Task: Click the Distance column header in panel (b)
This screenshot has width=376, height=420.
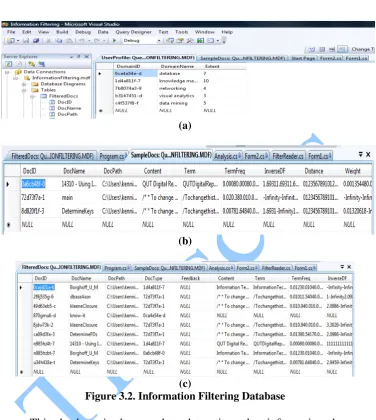Action: click(x=314, y=171)
